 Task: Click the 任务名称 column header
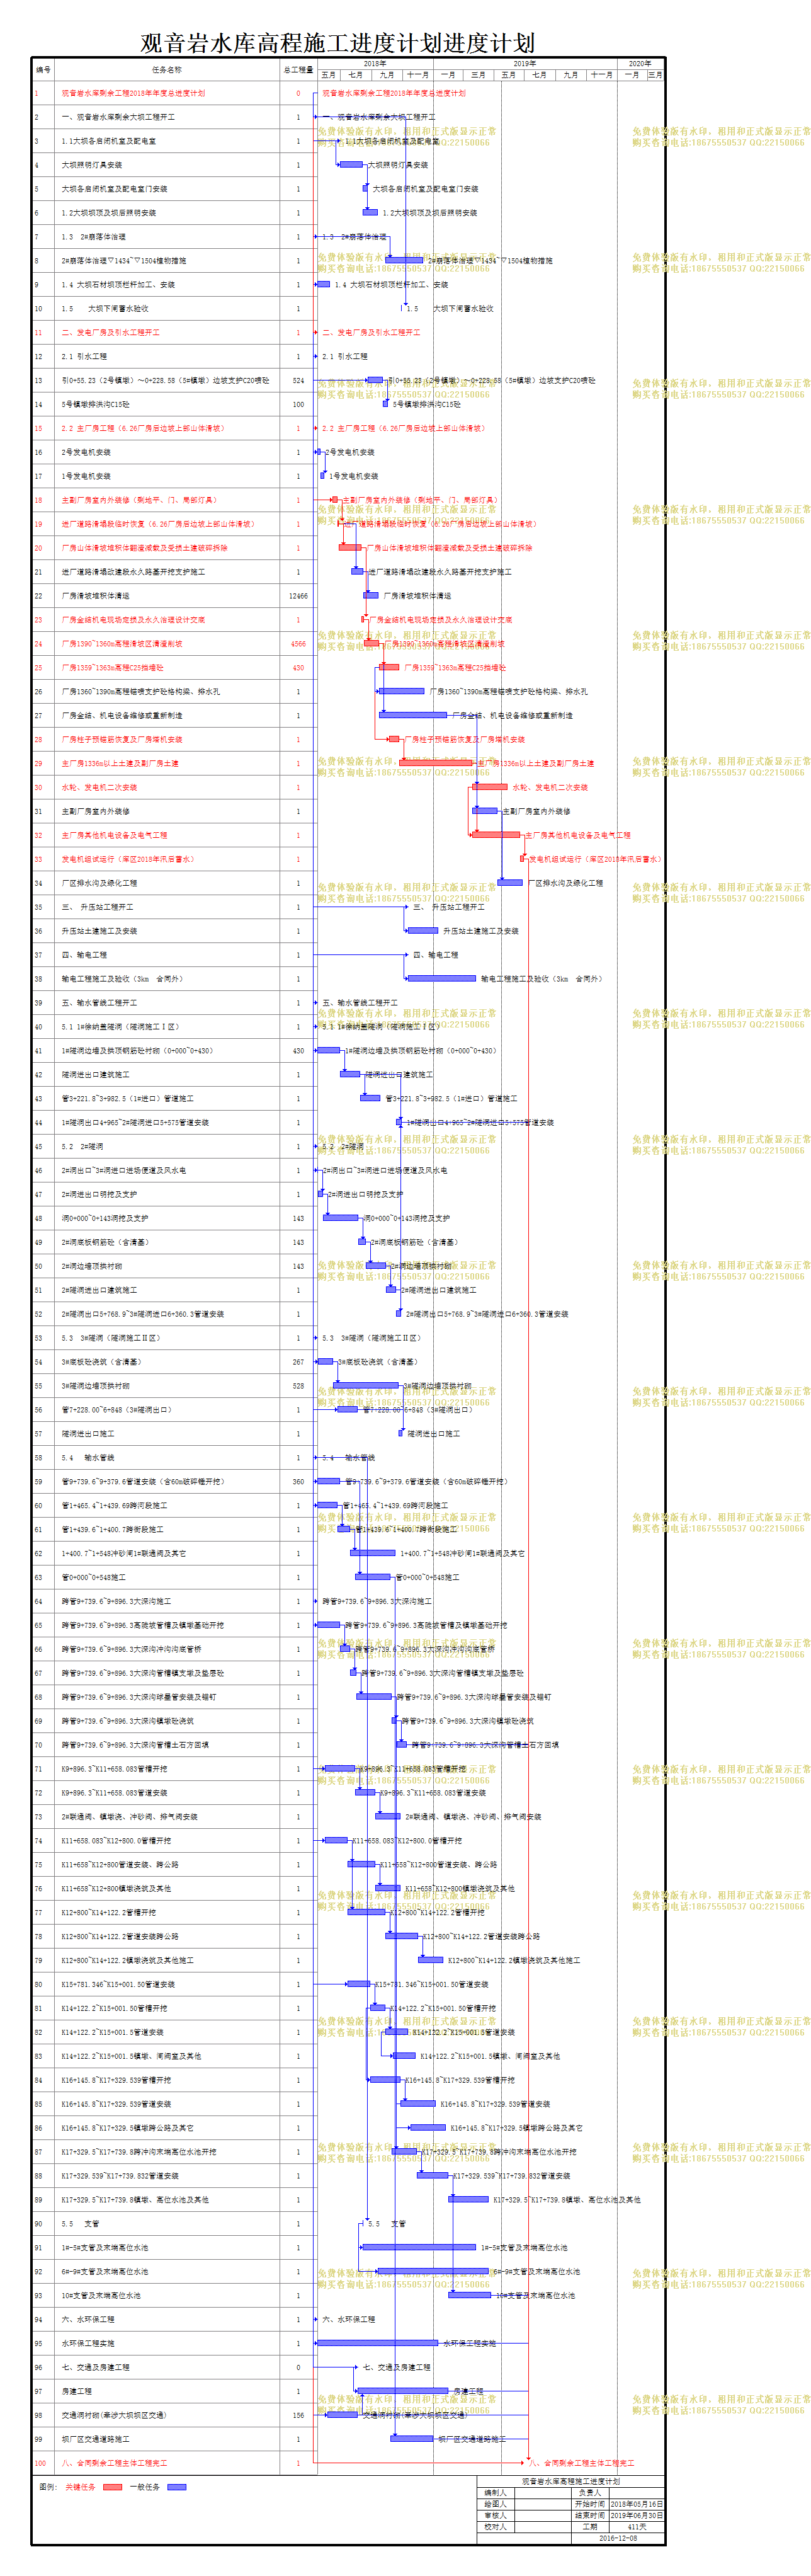point(167,70)
